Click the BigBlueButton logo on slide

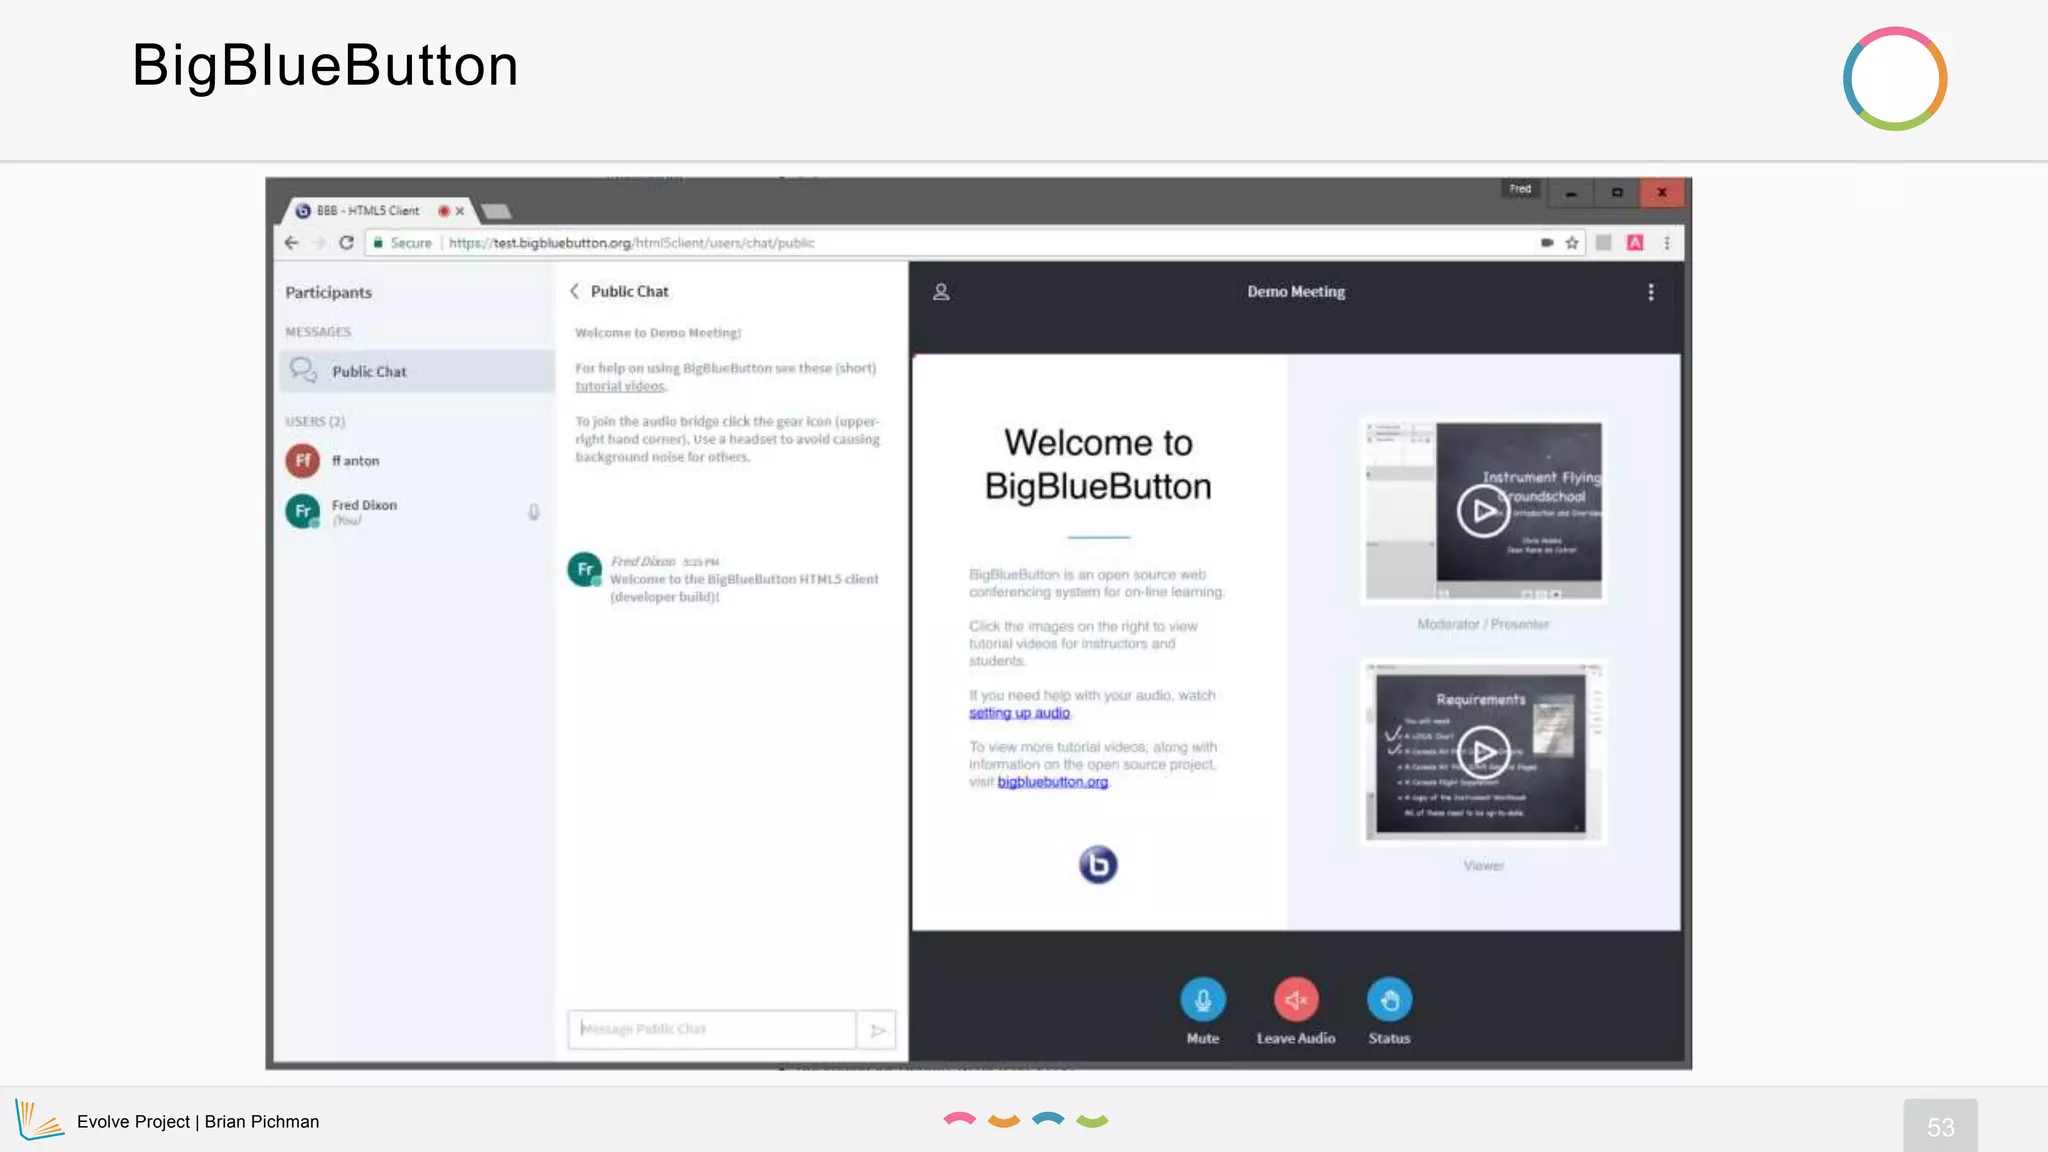click(1098, 864)
